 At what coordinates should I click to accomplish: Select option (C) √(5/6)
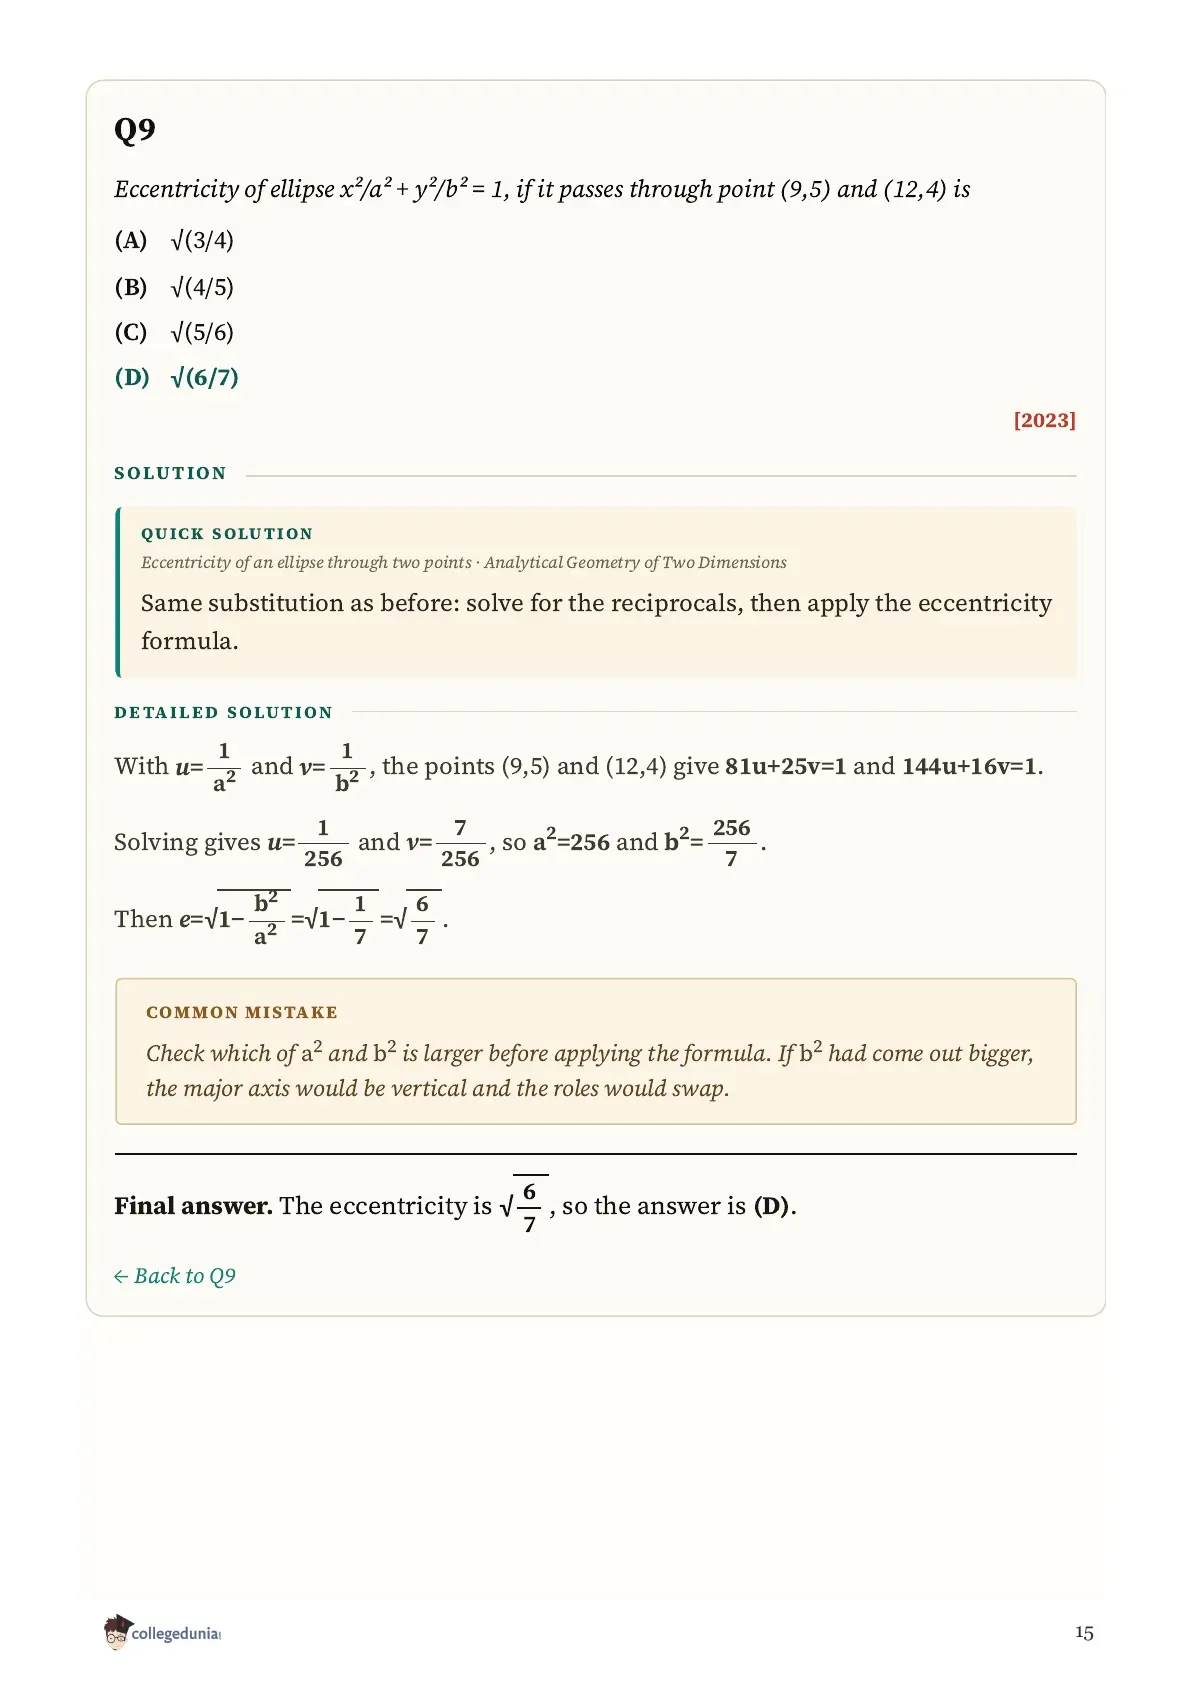click(x=174, y=332)
